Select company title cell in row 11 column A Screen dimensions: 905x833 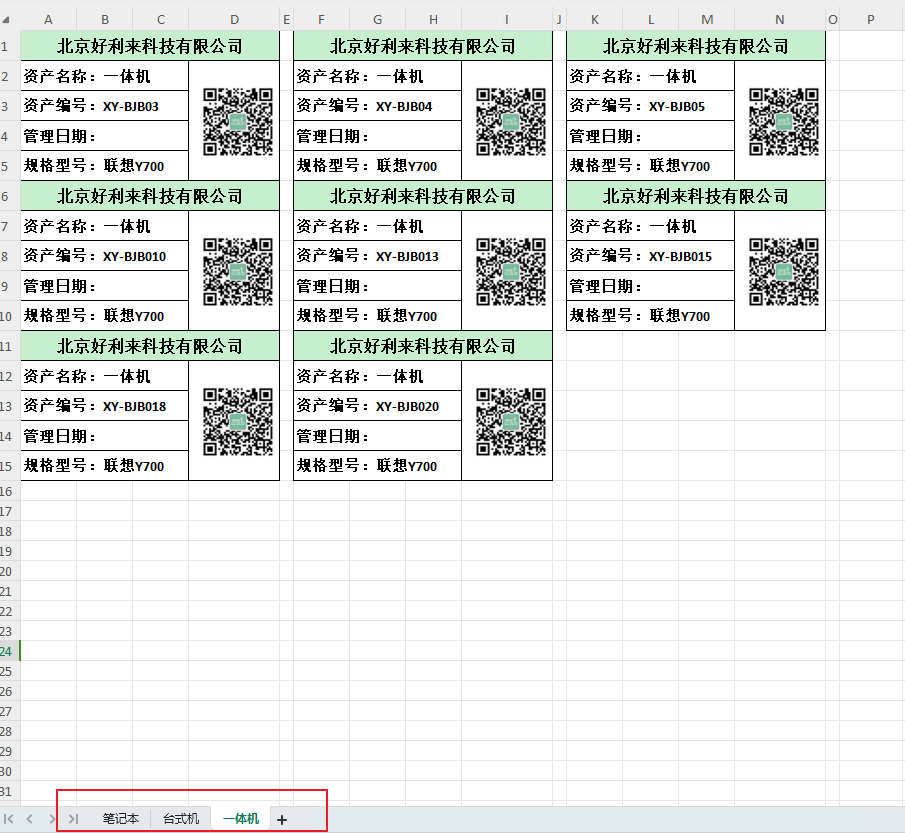150,346
